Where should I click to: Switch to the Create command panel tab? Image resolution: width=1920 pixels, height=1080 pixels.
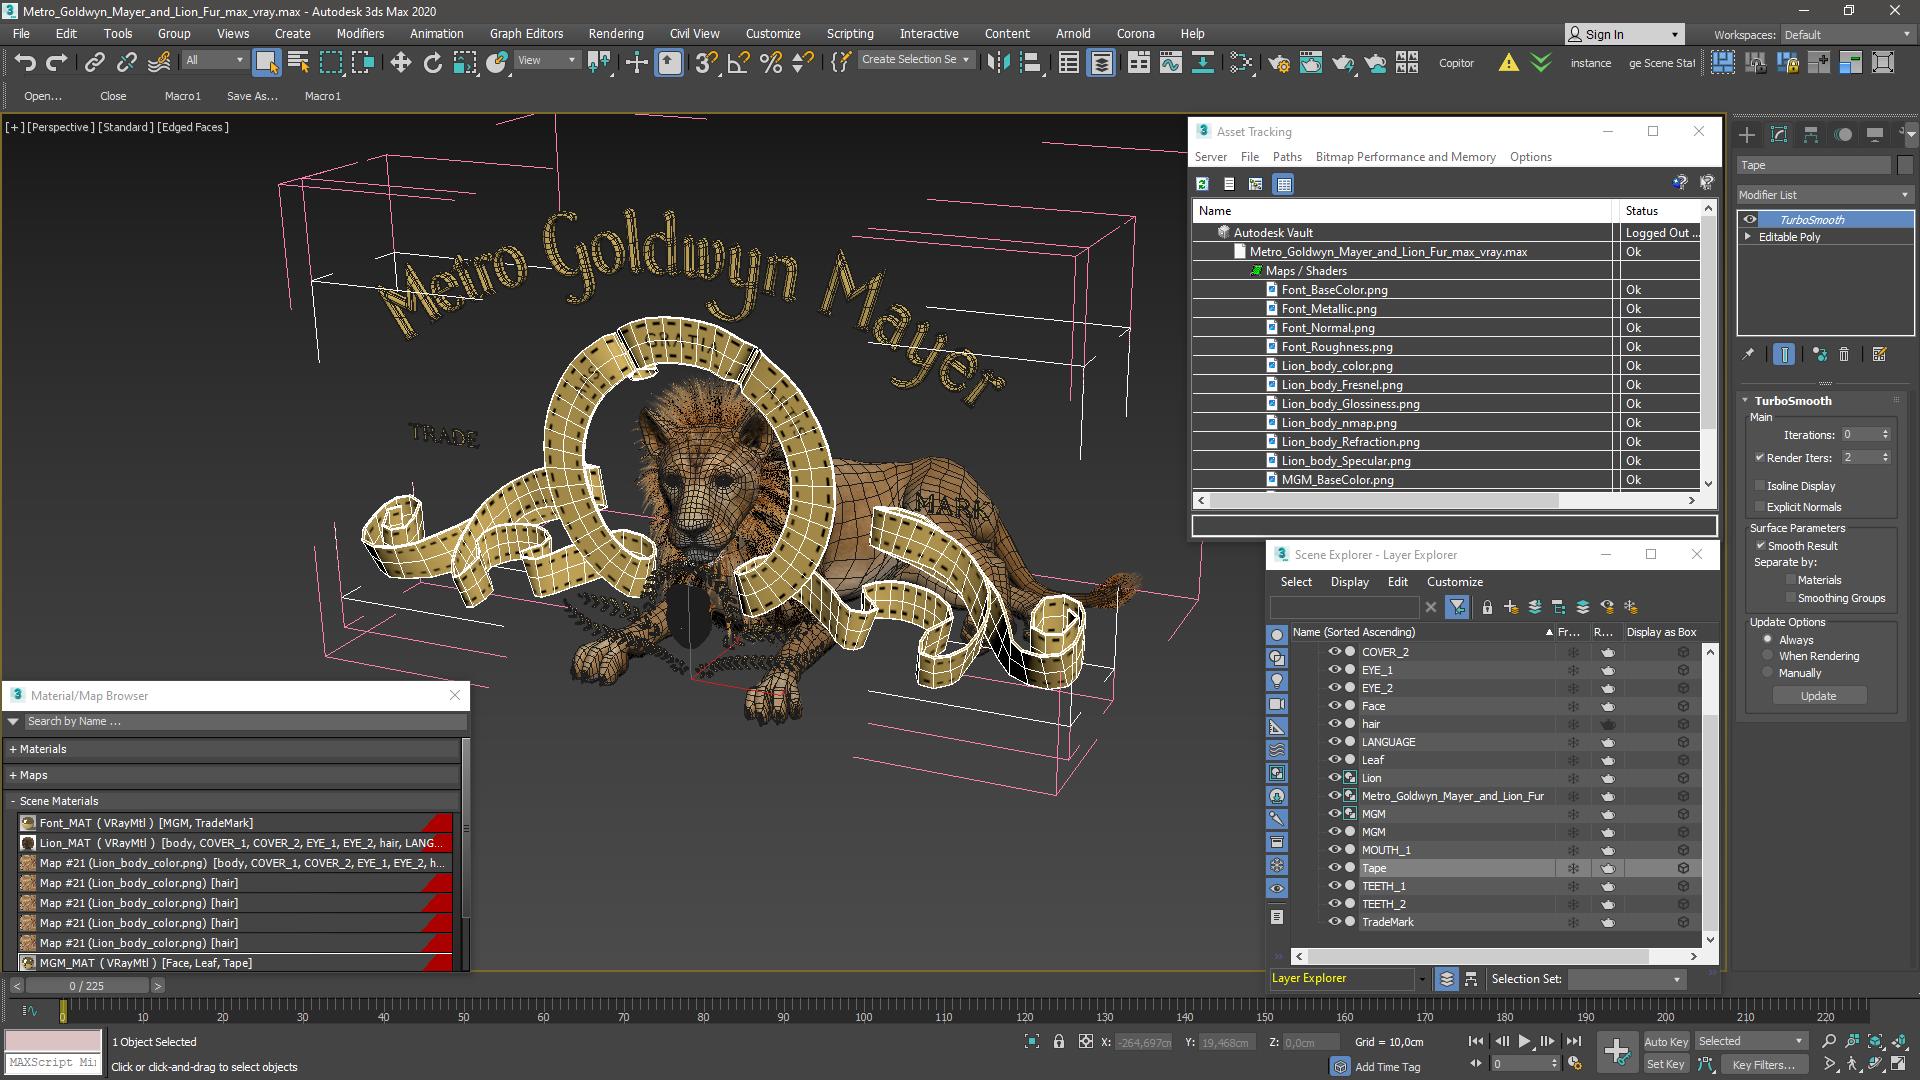click(x=1747, y=135)
